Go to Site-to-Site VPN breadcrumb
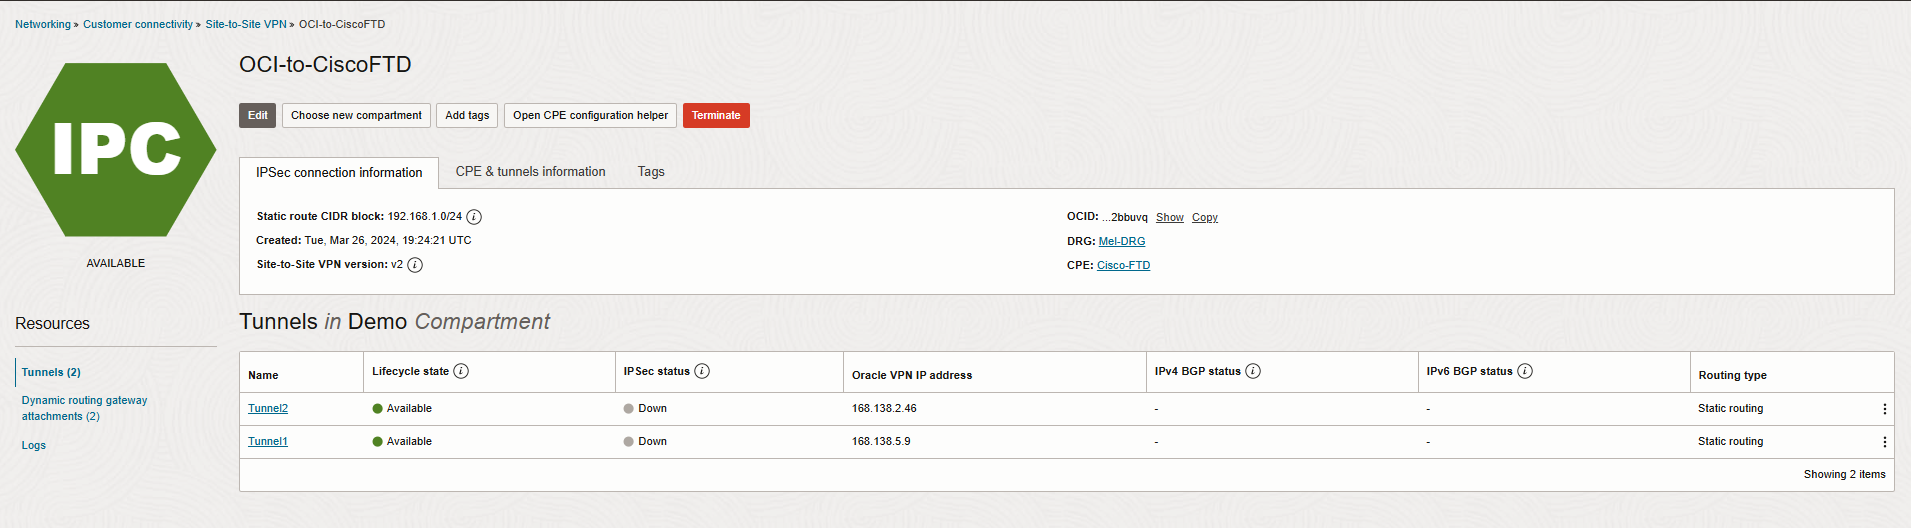 246,24
